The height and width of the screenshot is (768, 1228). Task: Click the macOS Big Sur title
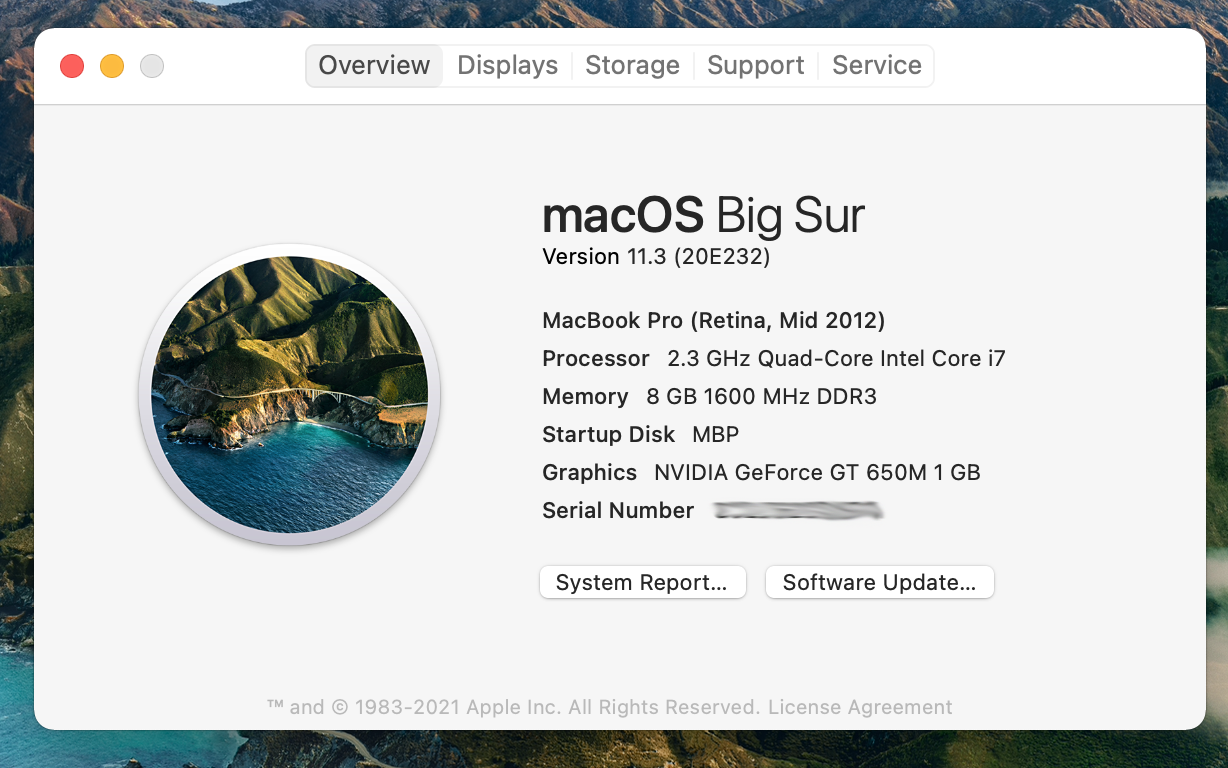point(703,215)
